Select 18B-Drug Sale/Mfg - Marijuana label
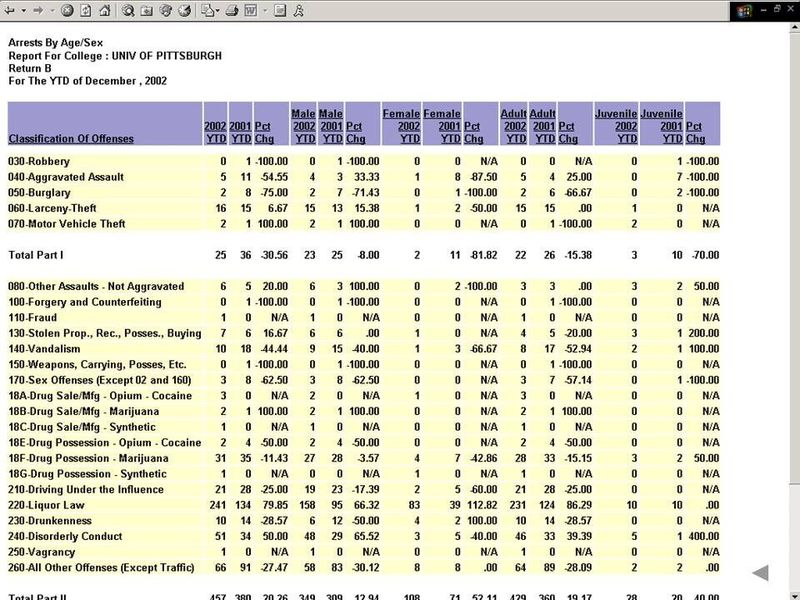The image size is (800, 600). click(84, 411)
